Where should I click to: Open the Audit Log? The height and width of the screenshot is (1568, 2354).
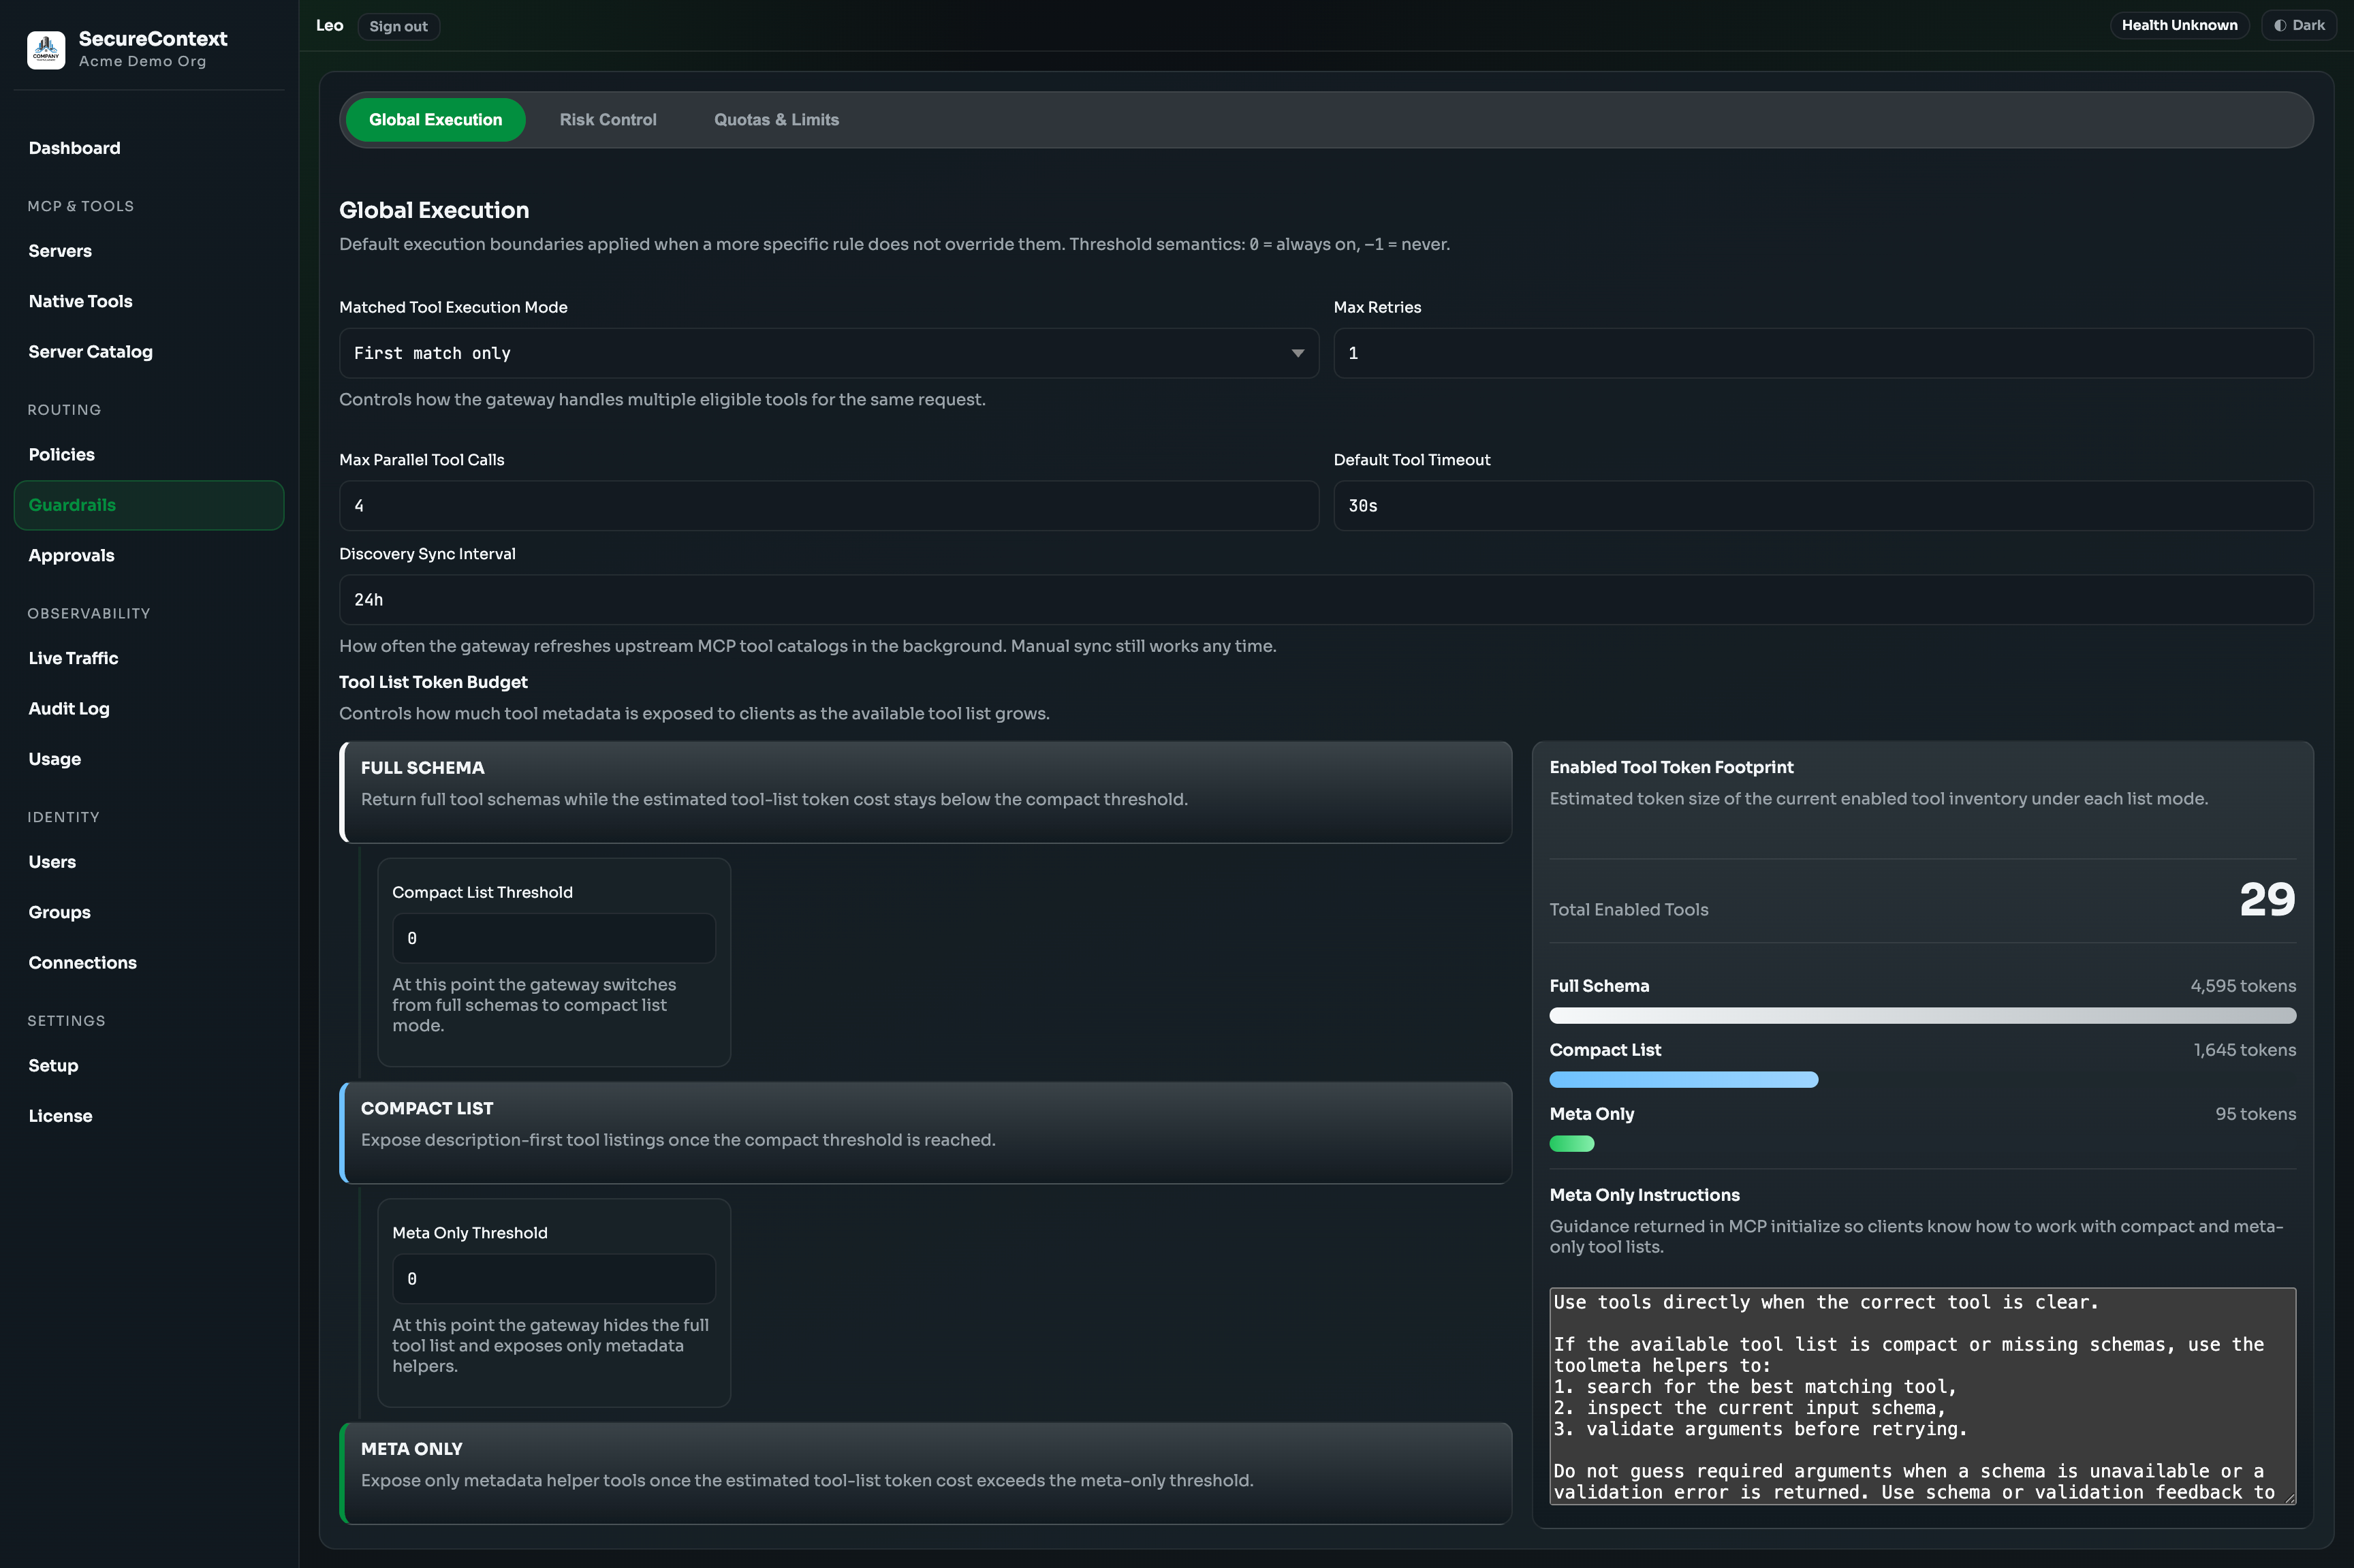(x=69, y=708)
